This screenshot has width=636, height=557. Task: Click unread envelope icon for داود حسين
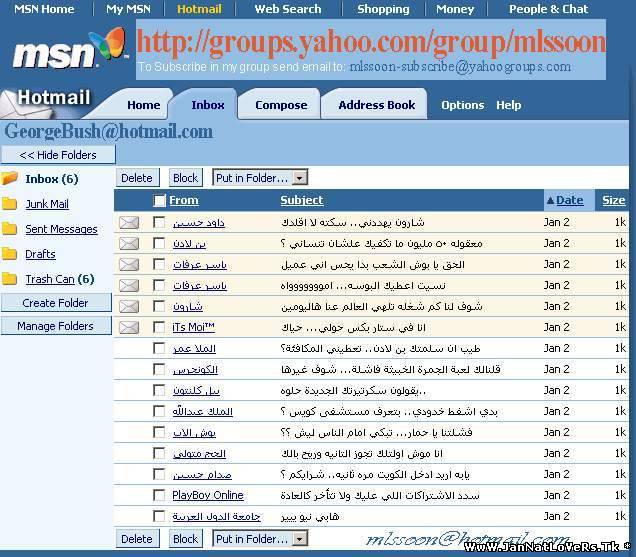pyautogui.click(x=129, y=222)
